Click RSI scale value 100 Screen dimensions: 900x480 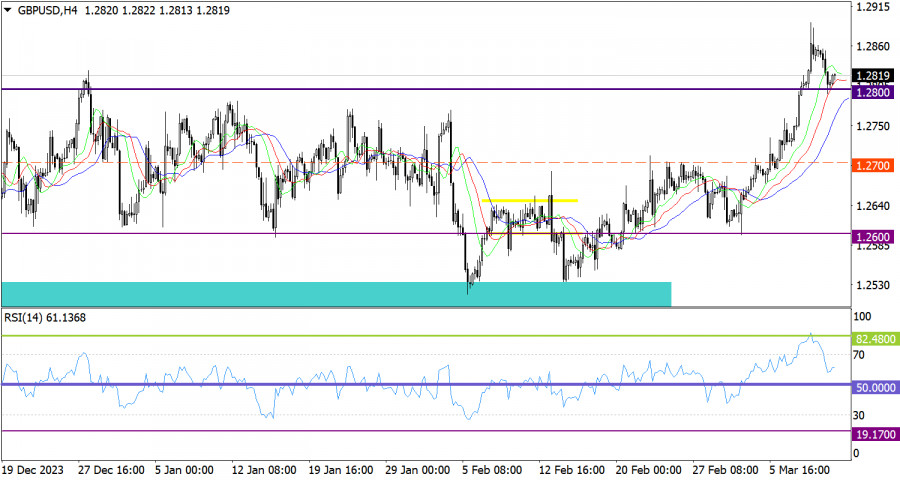pyautogui.click(x=862, y=316)
